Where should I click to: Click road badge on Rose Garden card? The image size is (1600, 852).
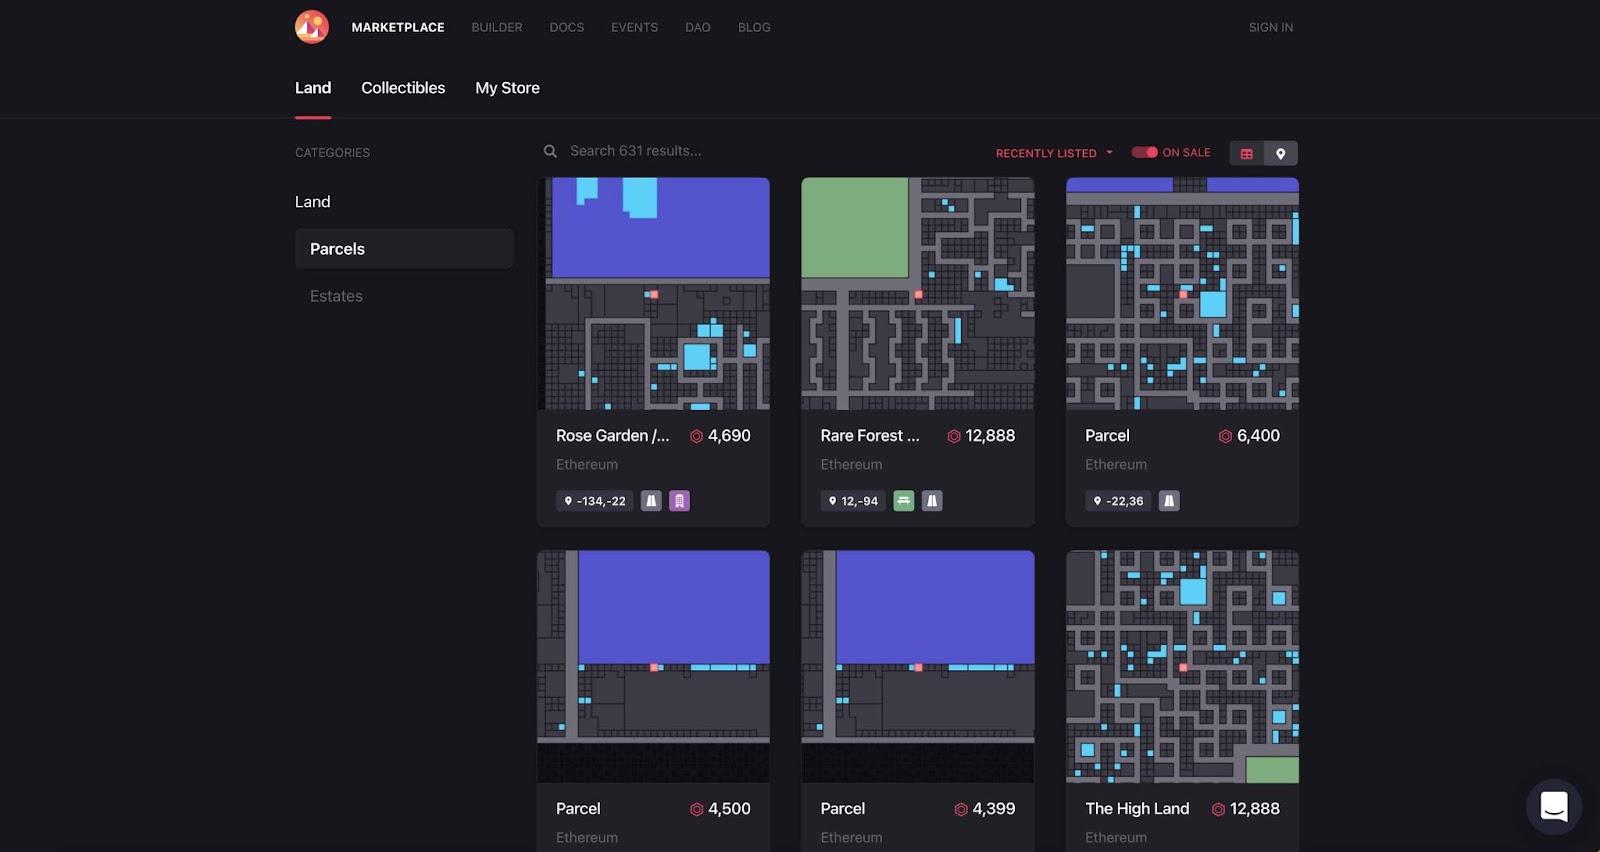point(651,501)
